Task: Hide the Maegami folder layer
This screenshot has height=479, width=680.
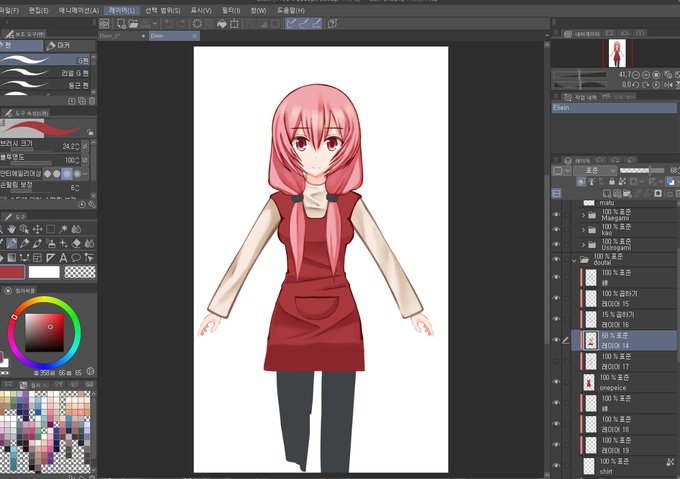Action: tap(556, 215)
